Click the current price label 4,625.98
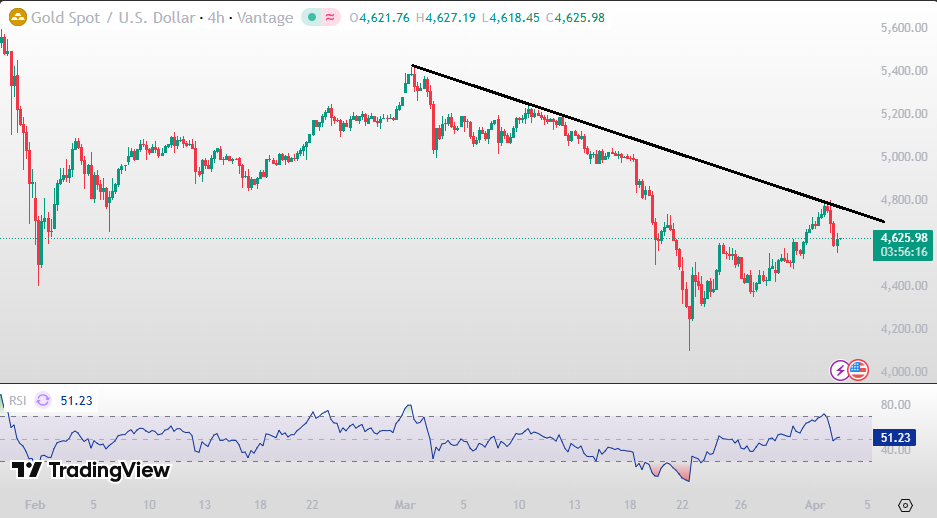 [902, 238]
